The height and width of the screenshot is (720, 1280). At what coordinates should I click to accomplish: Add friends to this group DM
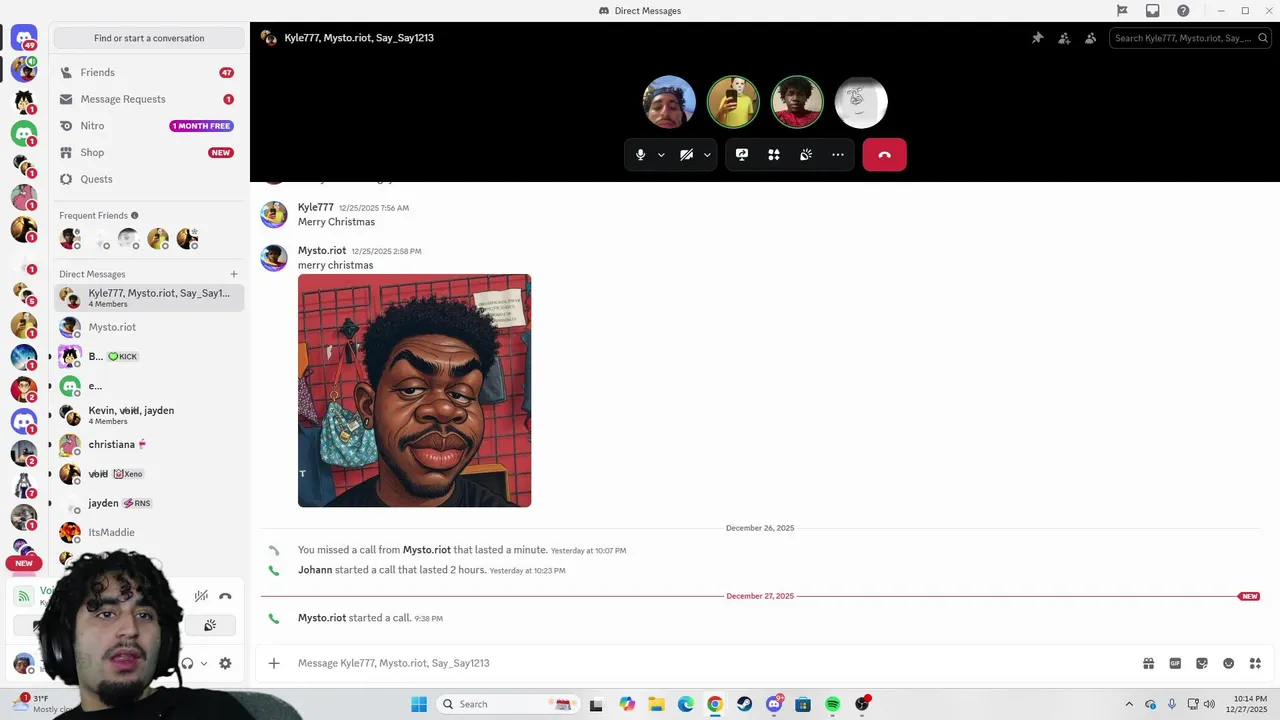(1064, 38)
